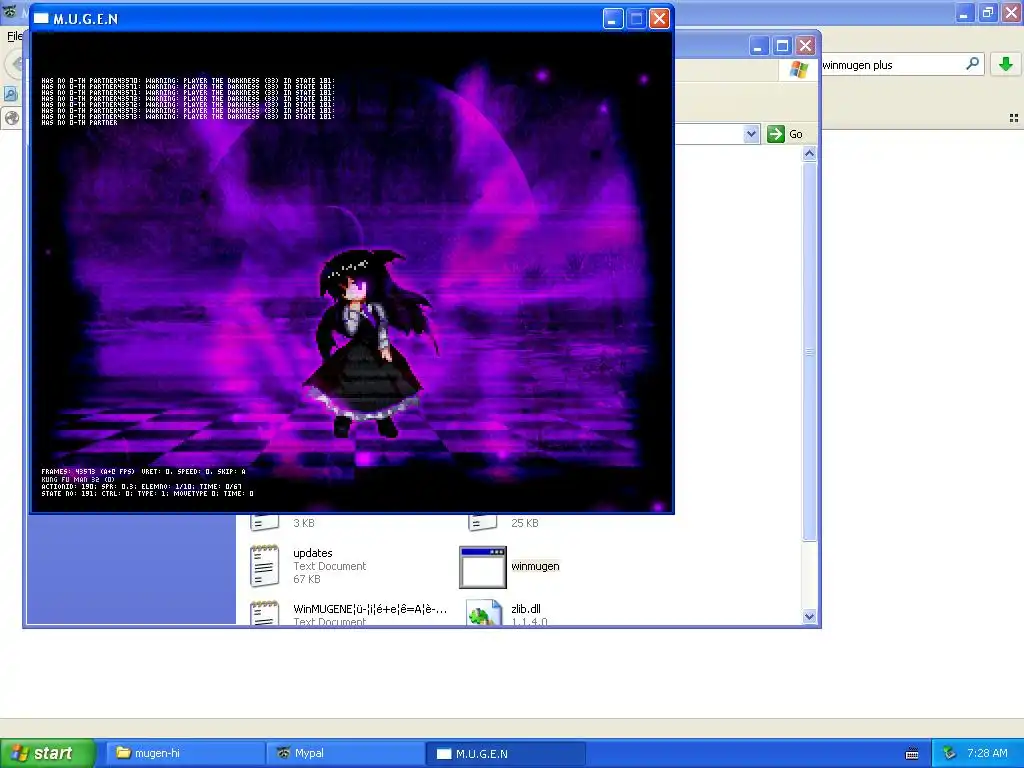
Task: Click the Go label in Explorer
Action: [795, 134]
